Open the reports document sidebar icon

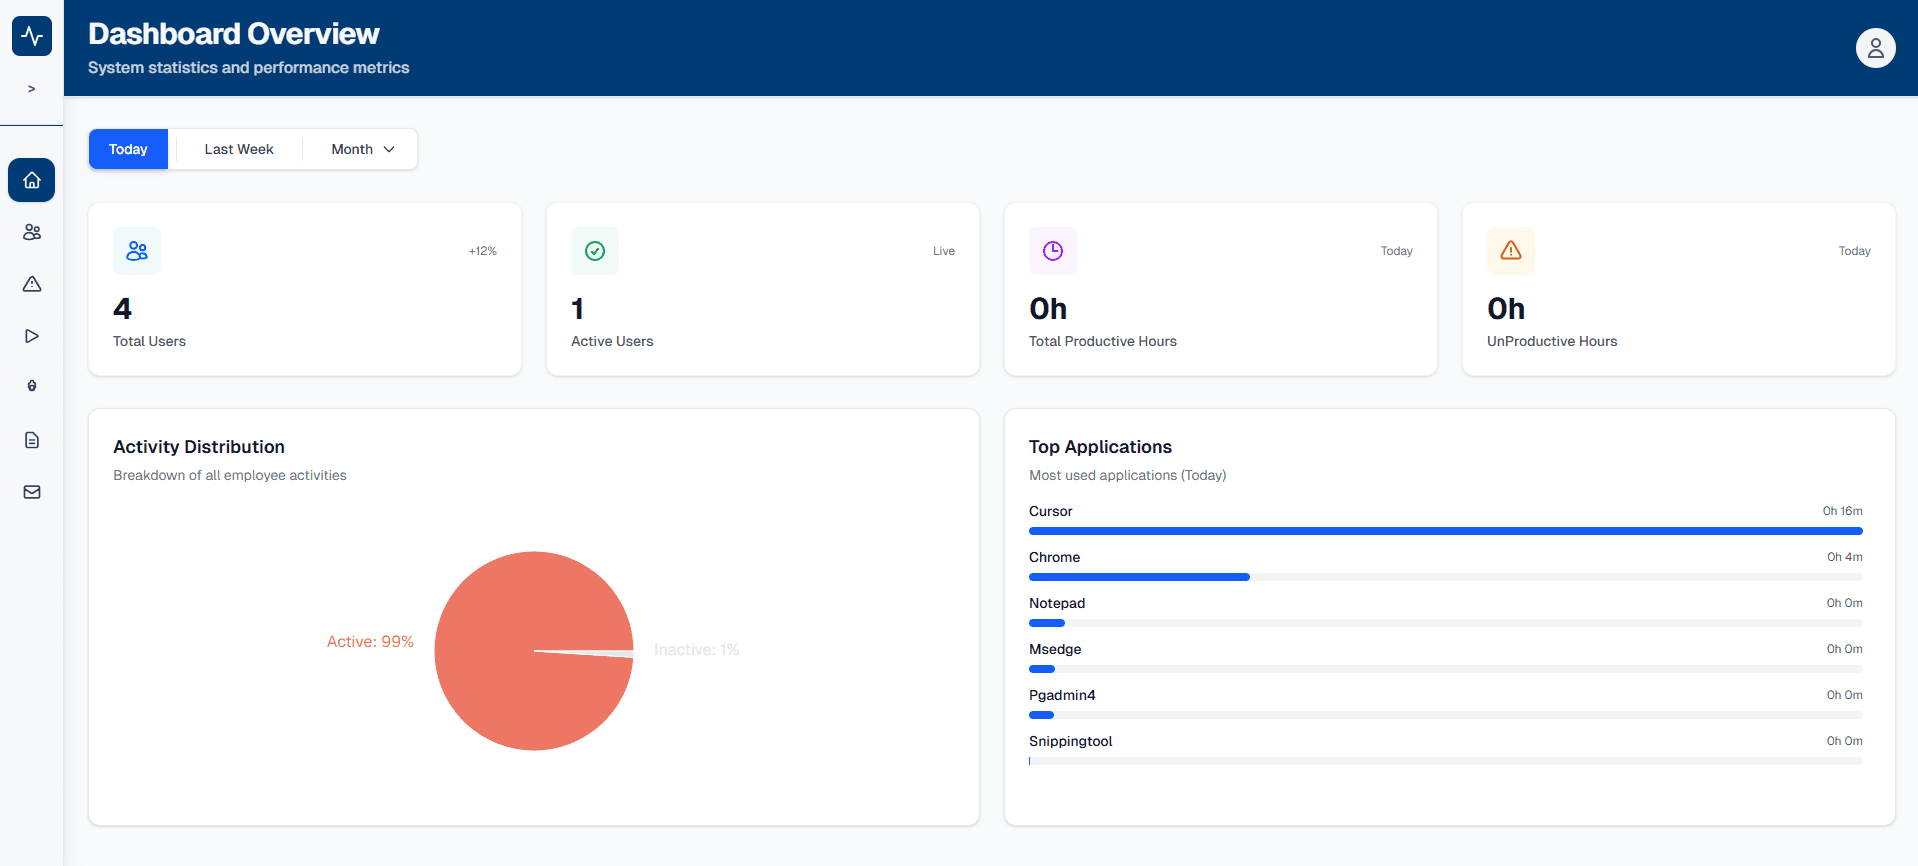point(32,440)
